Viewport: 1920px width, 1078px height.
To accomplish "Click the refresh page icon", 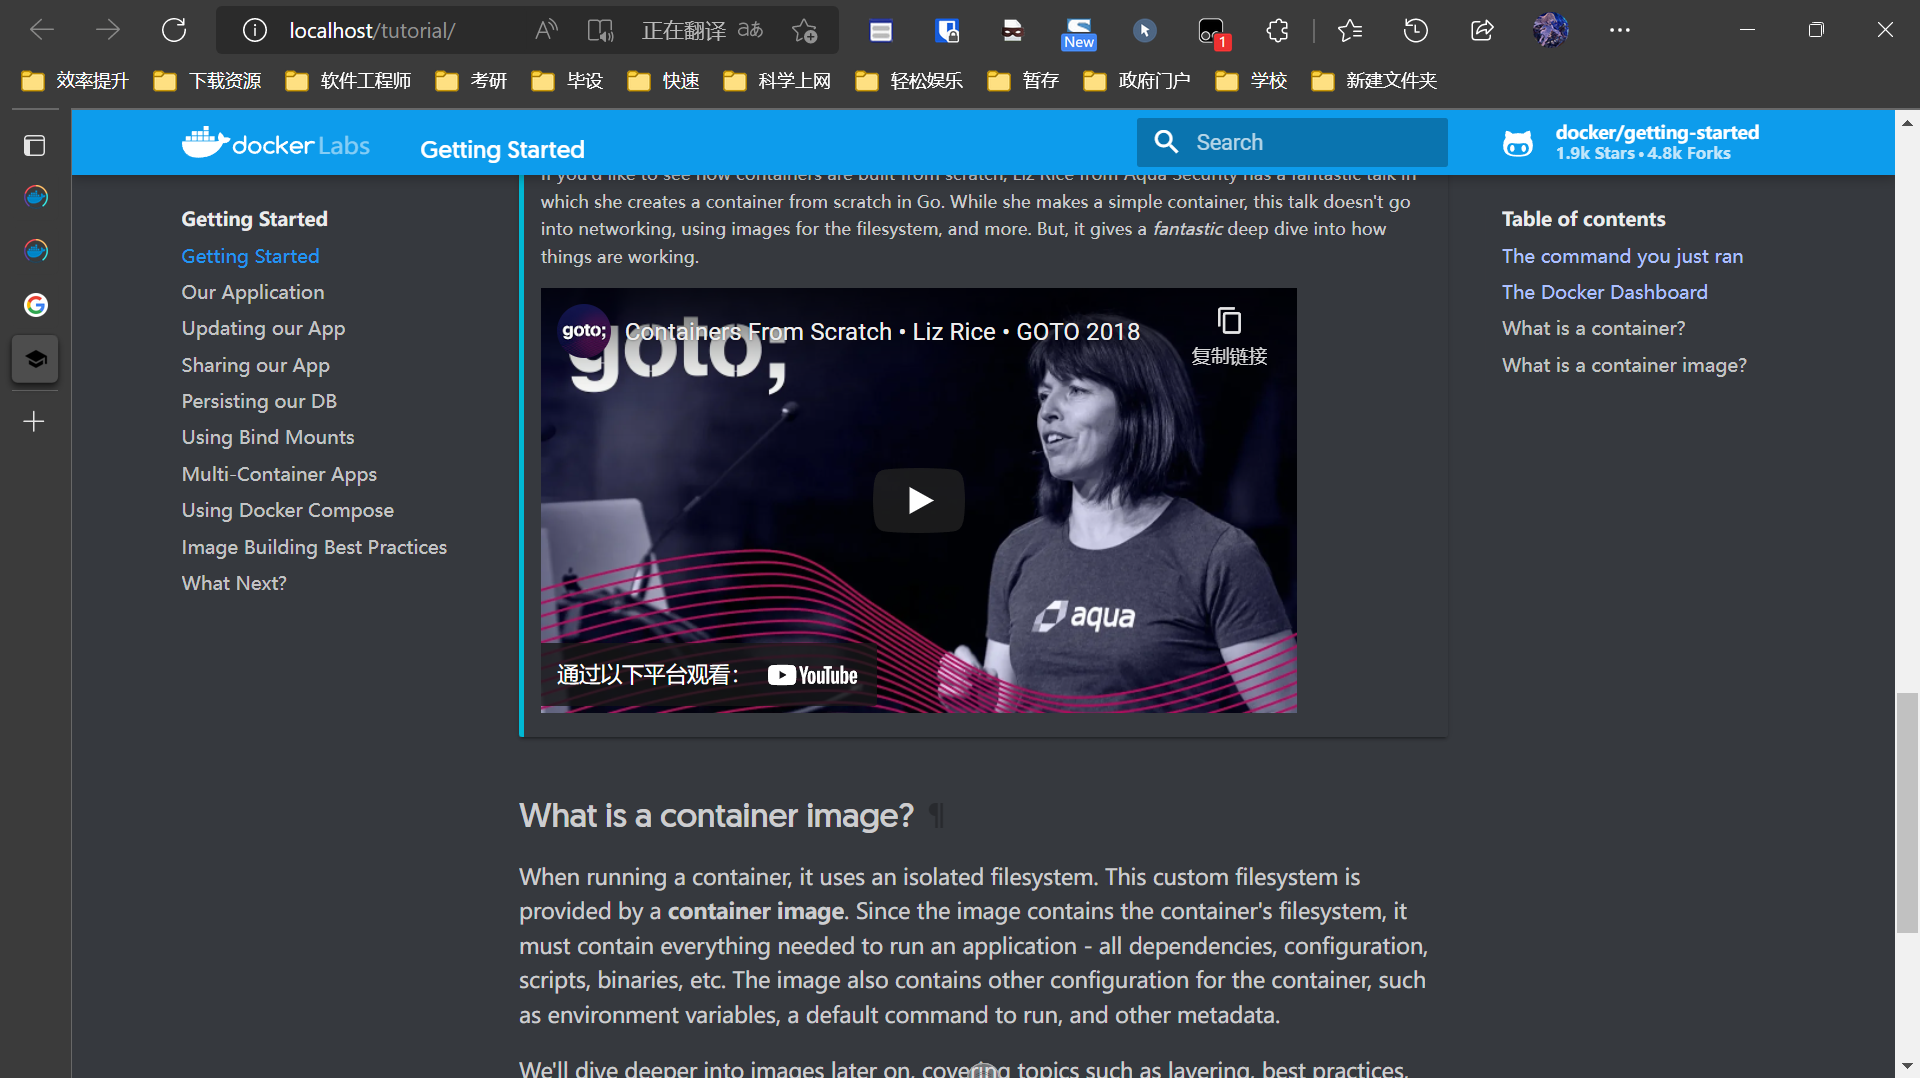I will pos(174,30).
